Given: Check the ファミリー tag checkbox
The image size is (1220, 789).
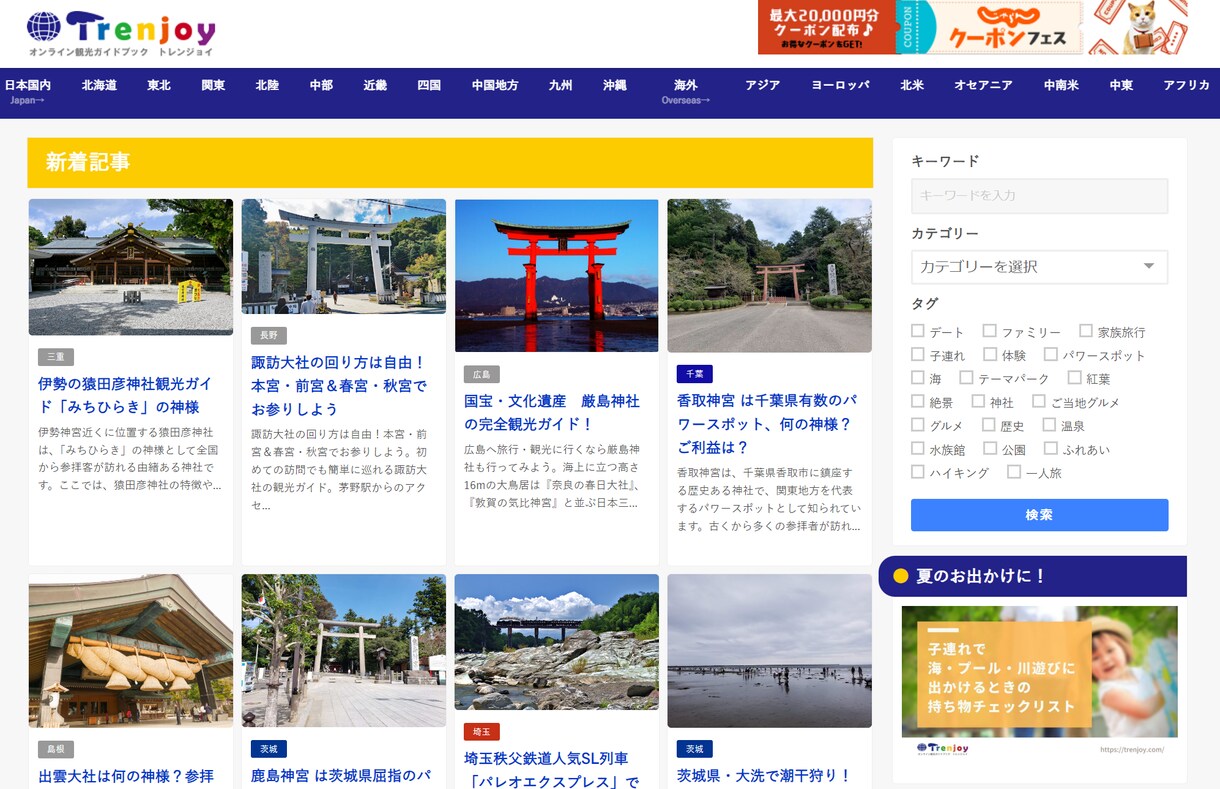Looking at the screenshot, I should [x=990, y=331].
